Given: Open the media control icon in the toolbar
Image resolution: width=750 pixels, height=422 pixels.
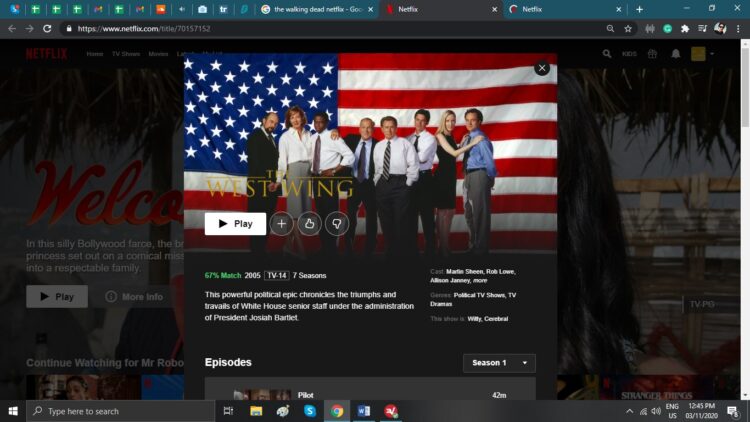Looking at the screenshot, I should pyautogui.click(x=702, y=29).
